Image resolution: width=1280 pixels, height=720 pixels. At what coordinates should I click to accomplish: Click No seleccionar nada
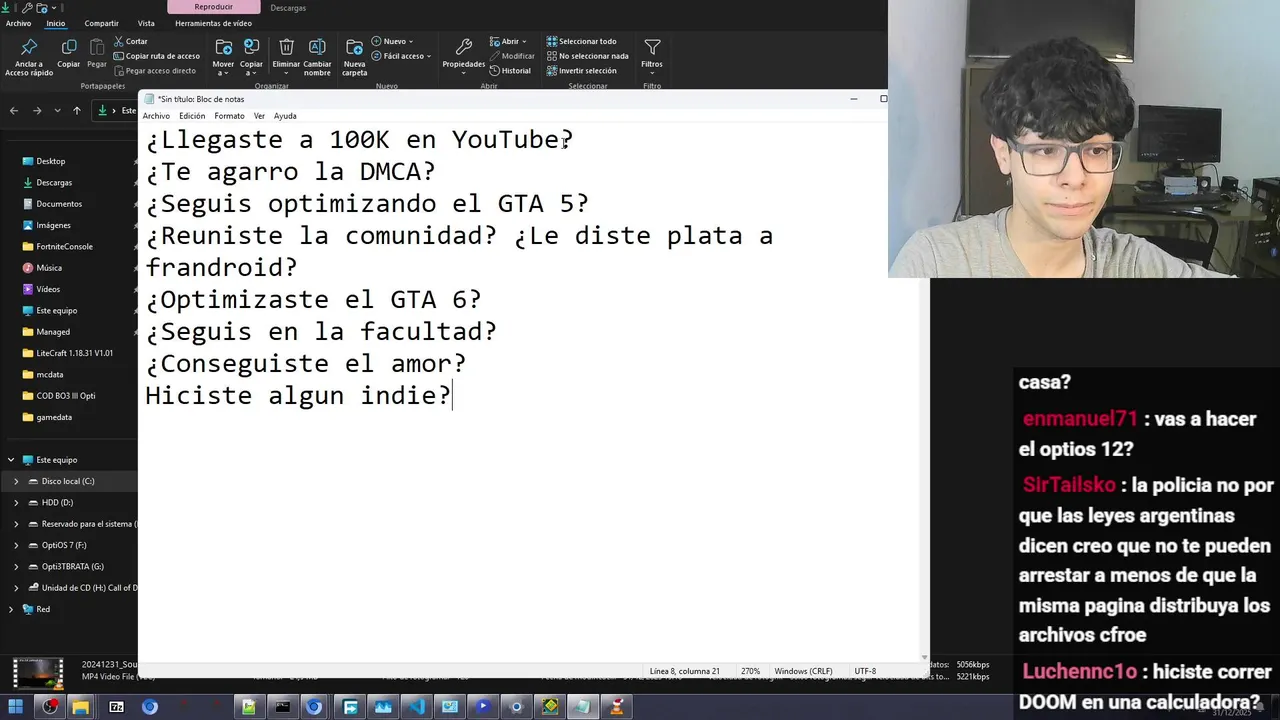[588, 56]
